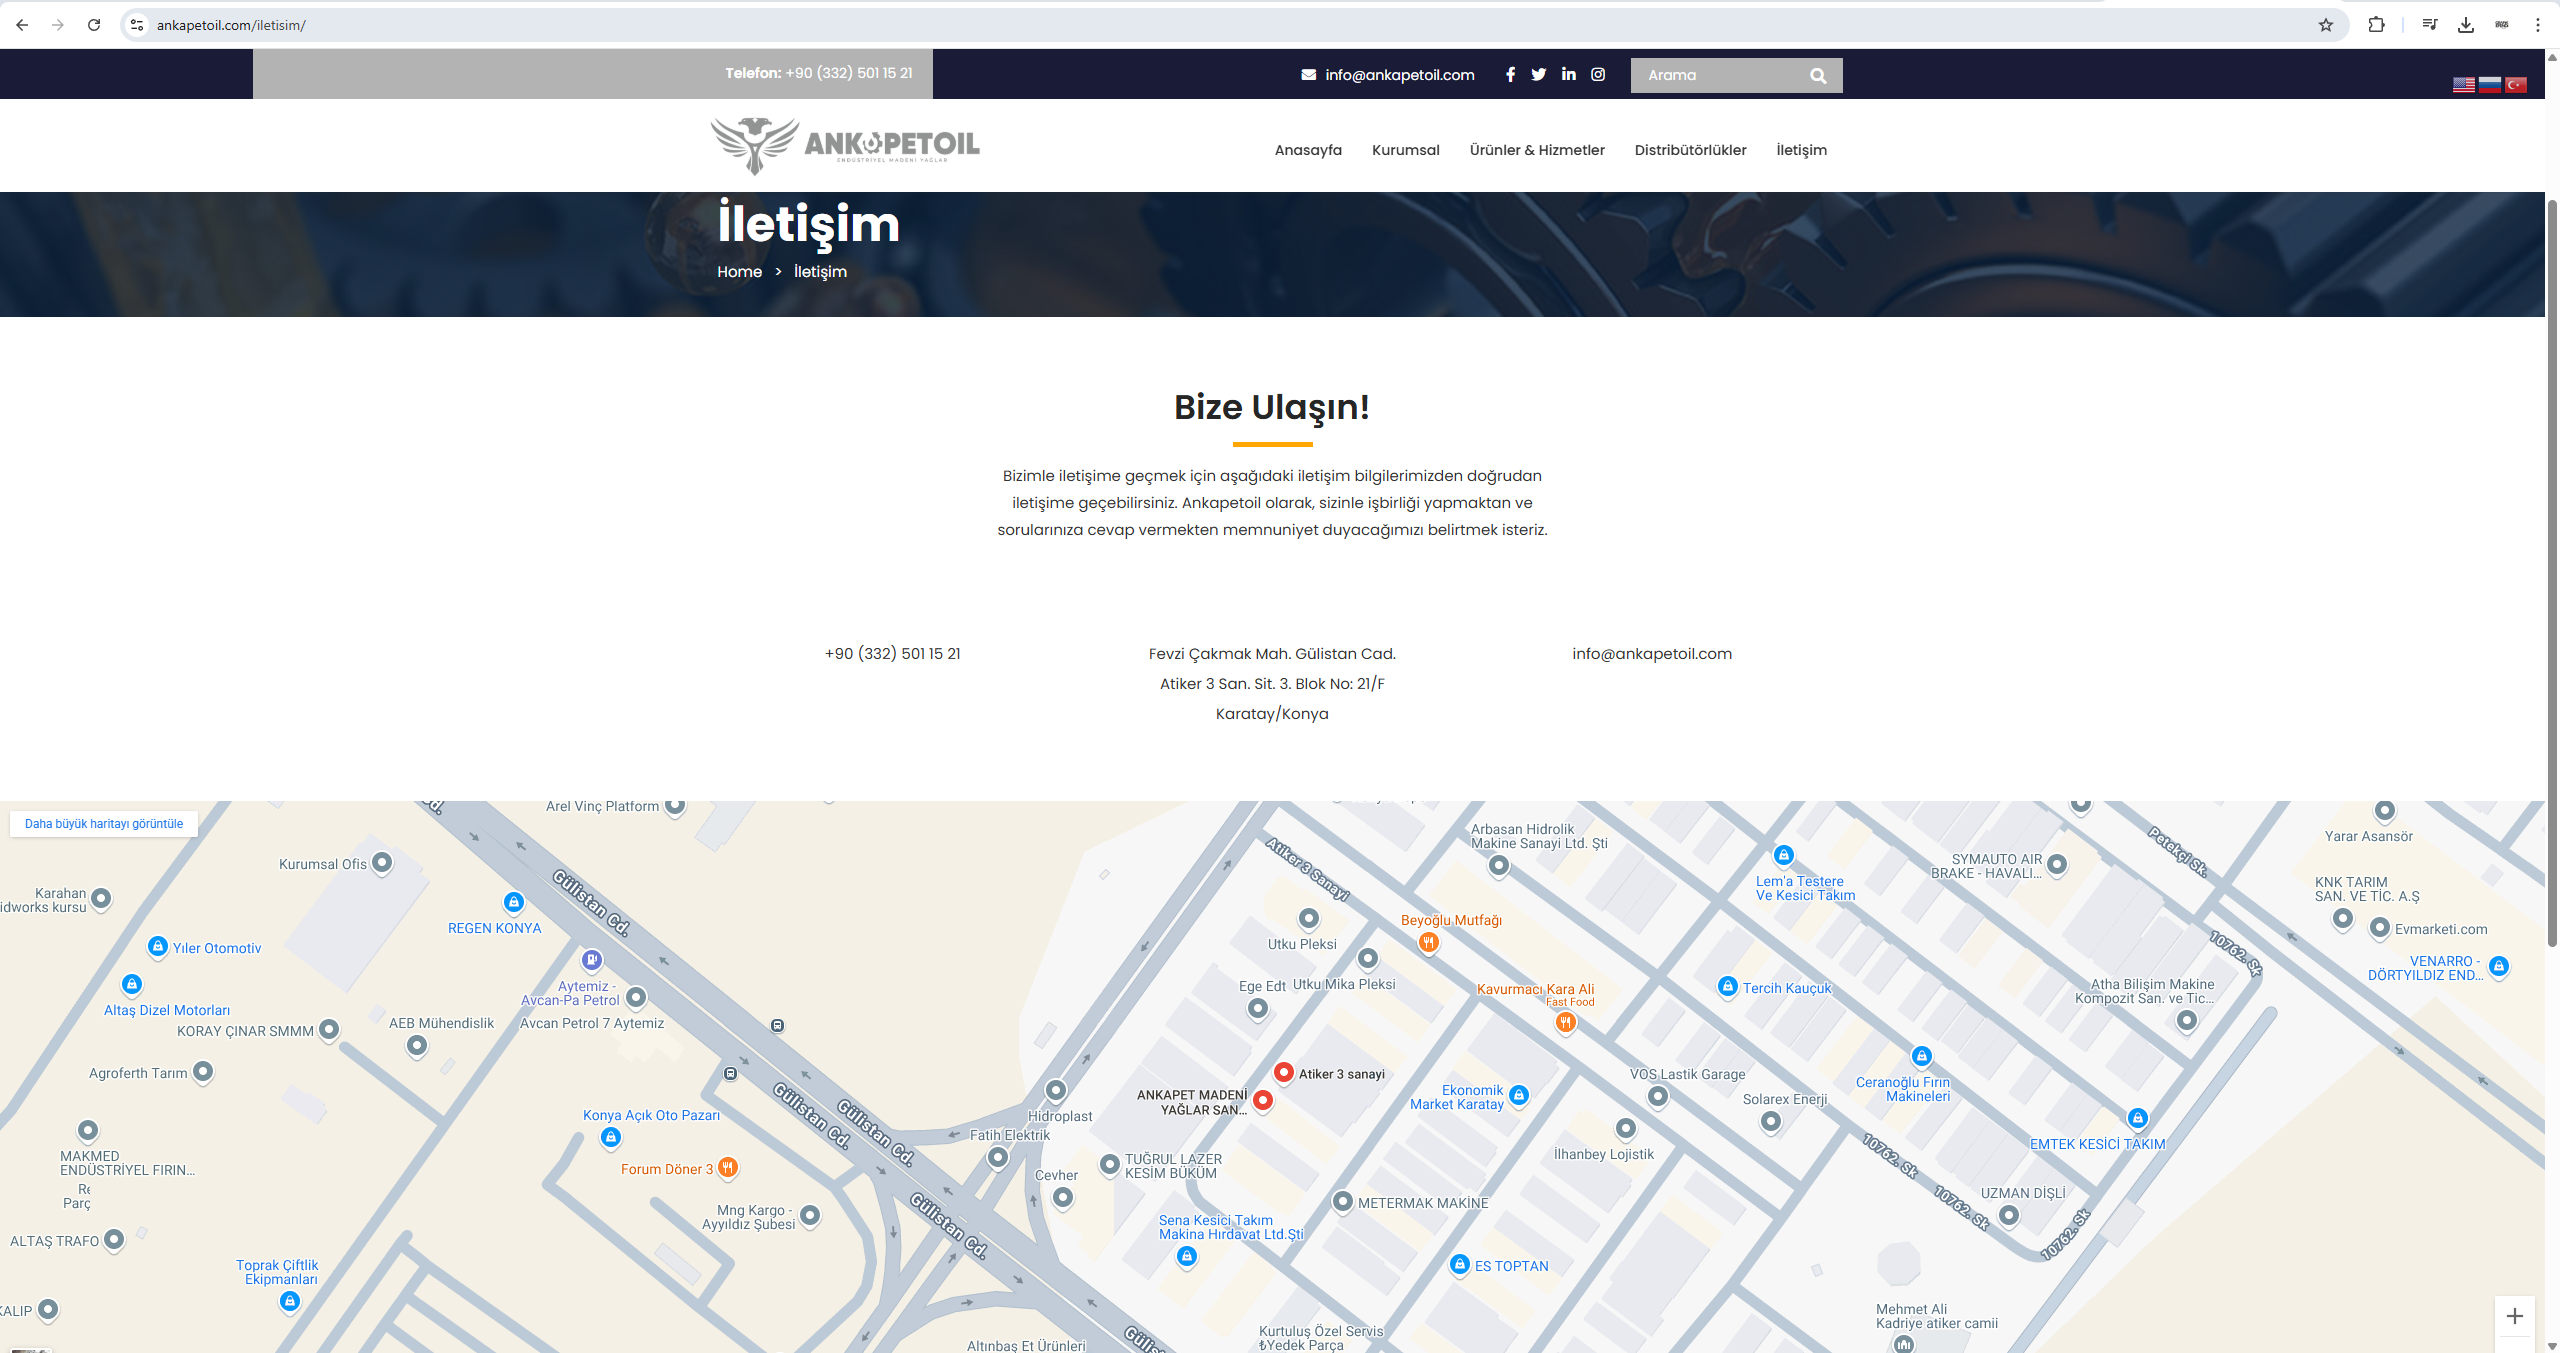Visit the Facebook page via its icon

(x=1510, y=74)
